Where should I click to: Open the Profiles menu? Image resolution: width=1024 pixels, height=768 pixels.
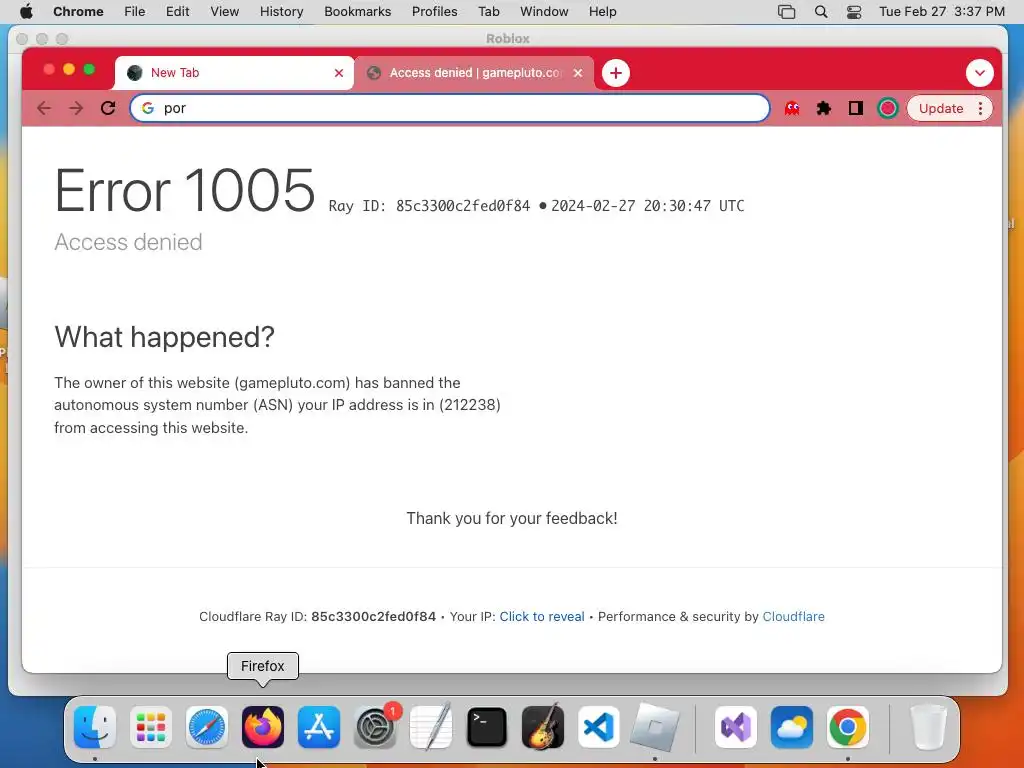[434, 12]
